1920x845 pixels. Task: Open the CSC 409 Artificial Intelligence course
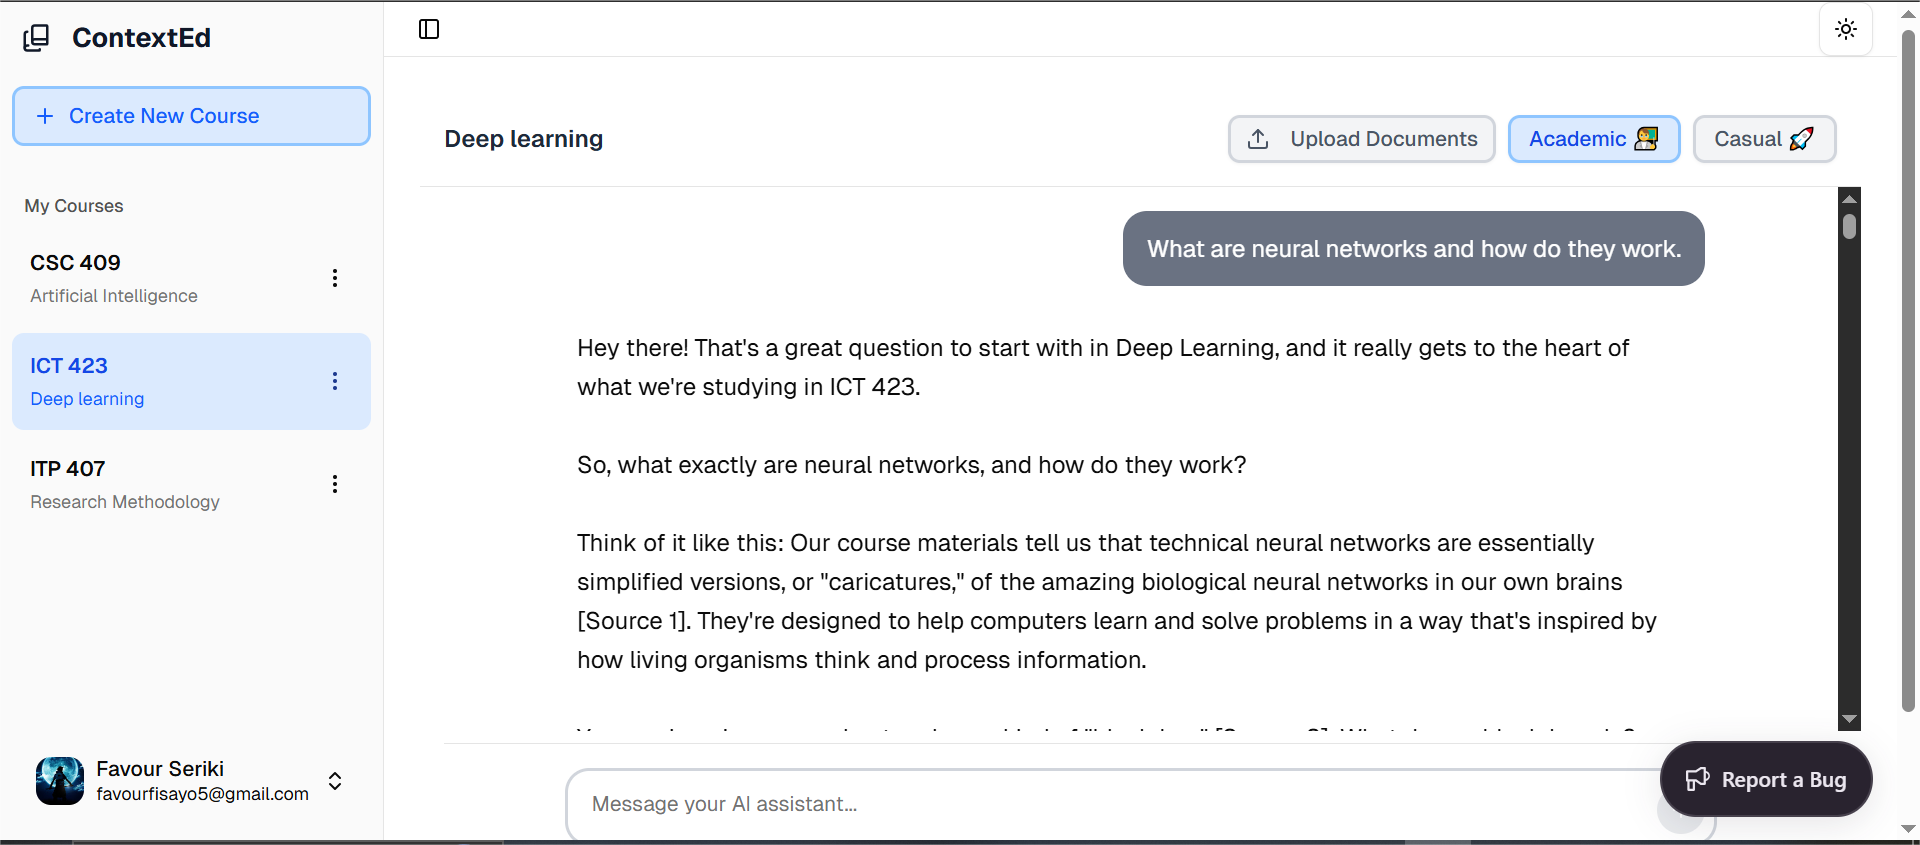(x=150, y=277)
